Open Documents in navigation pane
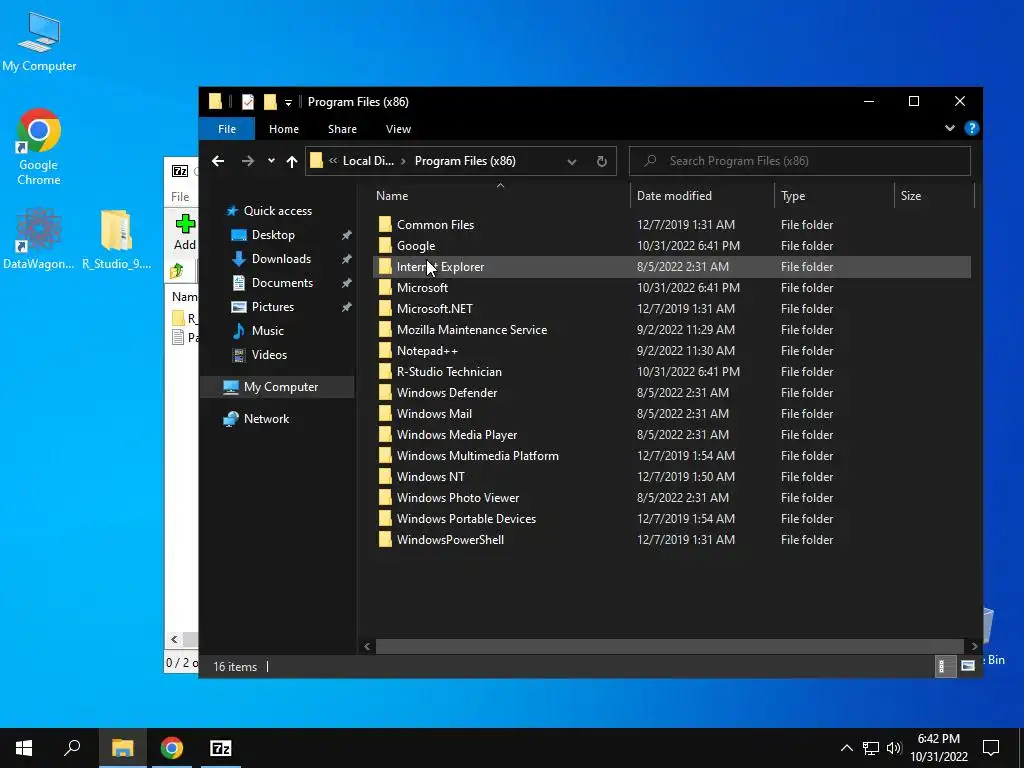This screenshot has width=1024, height=768. pos(282,283)
